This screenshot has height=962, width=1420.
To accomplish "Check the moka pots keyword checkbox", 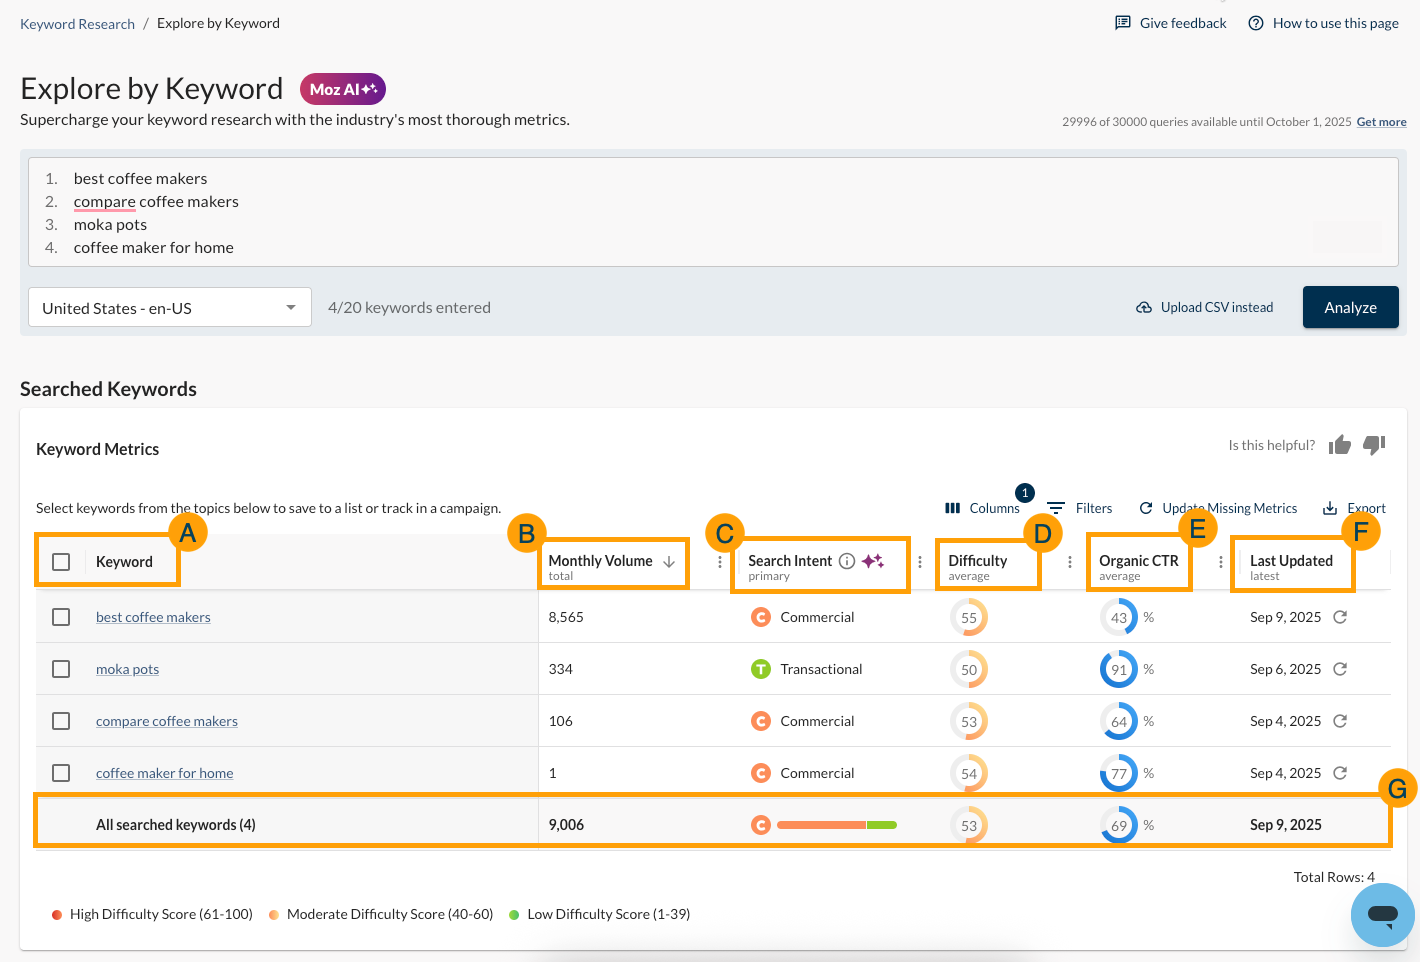I will (61, 668).
